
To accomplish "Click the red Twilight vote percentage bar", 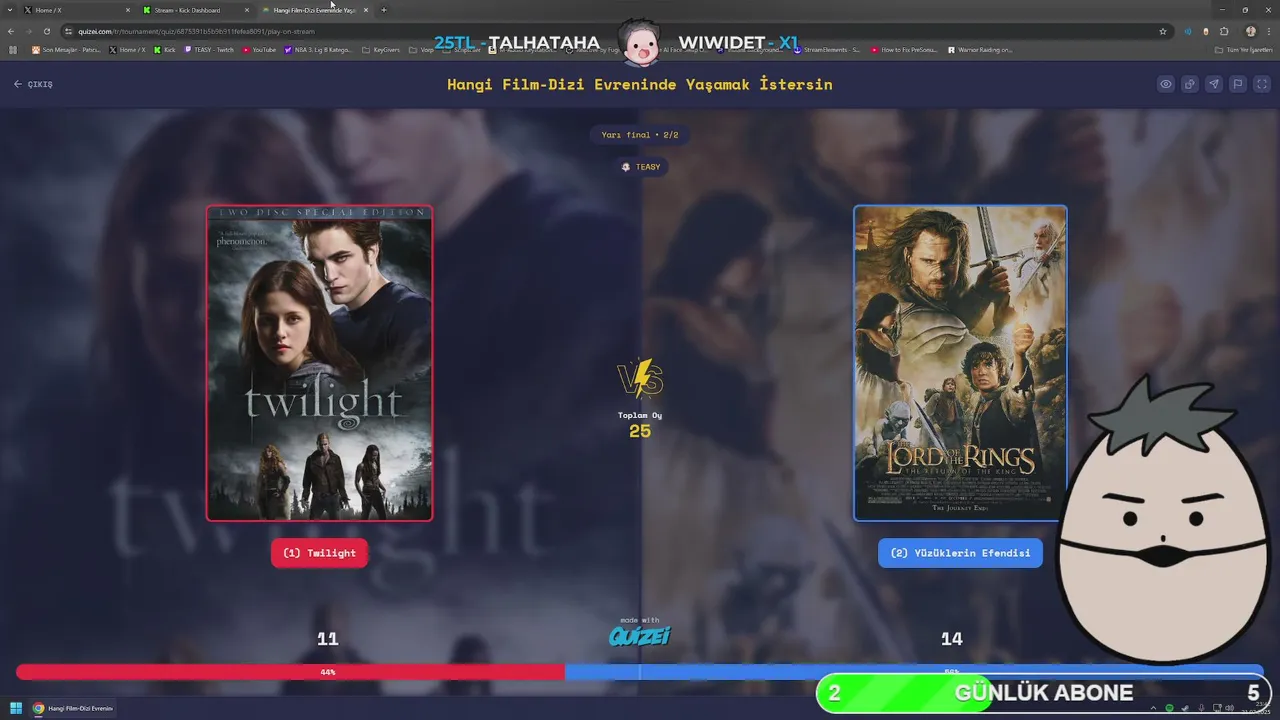I will coord(290,672).
